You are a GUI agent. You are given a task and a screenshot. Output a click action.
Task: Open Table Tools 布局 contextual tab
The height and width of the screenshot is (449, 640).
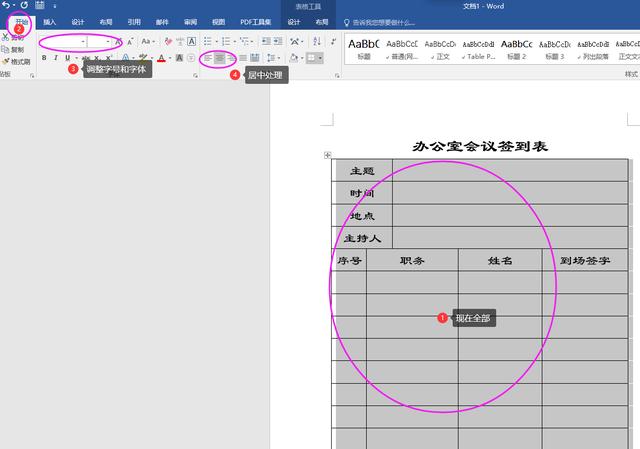(x=322, y=22)
